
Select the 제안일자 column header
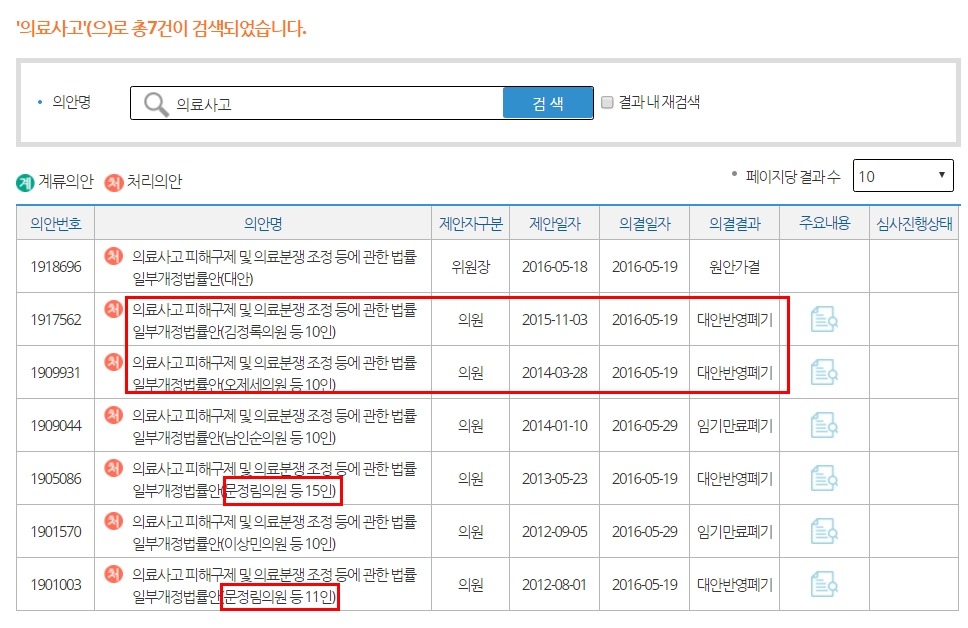pos(558,223)
